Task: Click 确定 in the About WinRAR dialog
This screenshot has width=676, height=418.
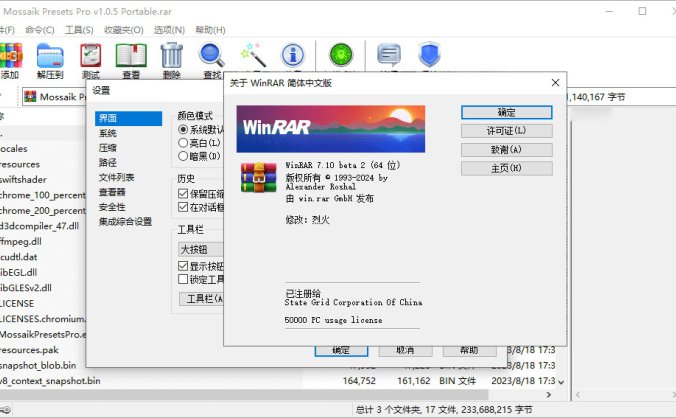Action: (507, 112)
